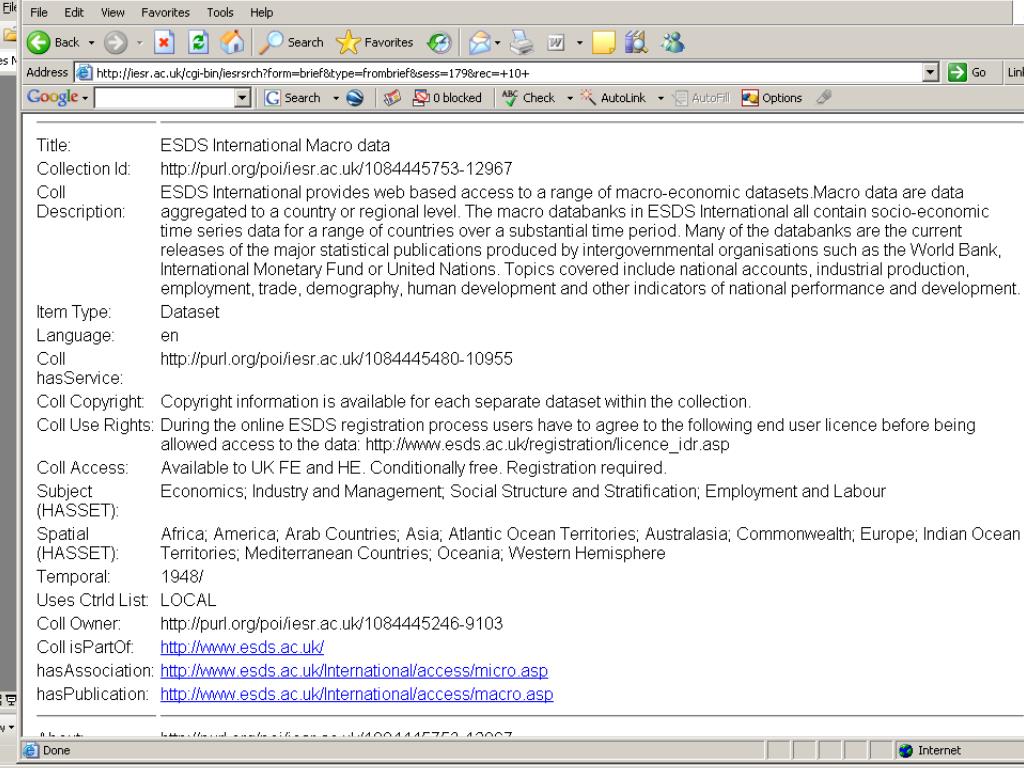Open the Back button history dropdown arrow
Viewport: 1024px width, 768px height.
pos(91,43)
